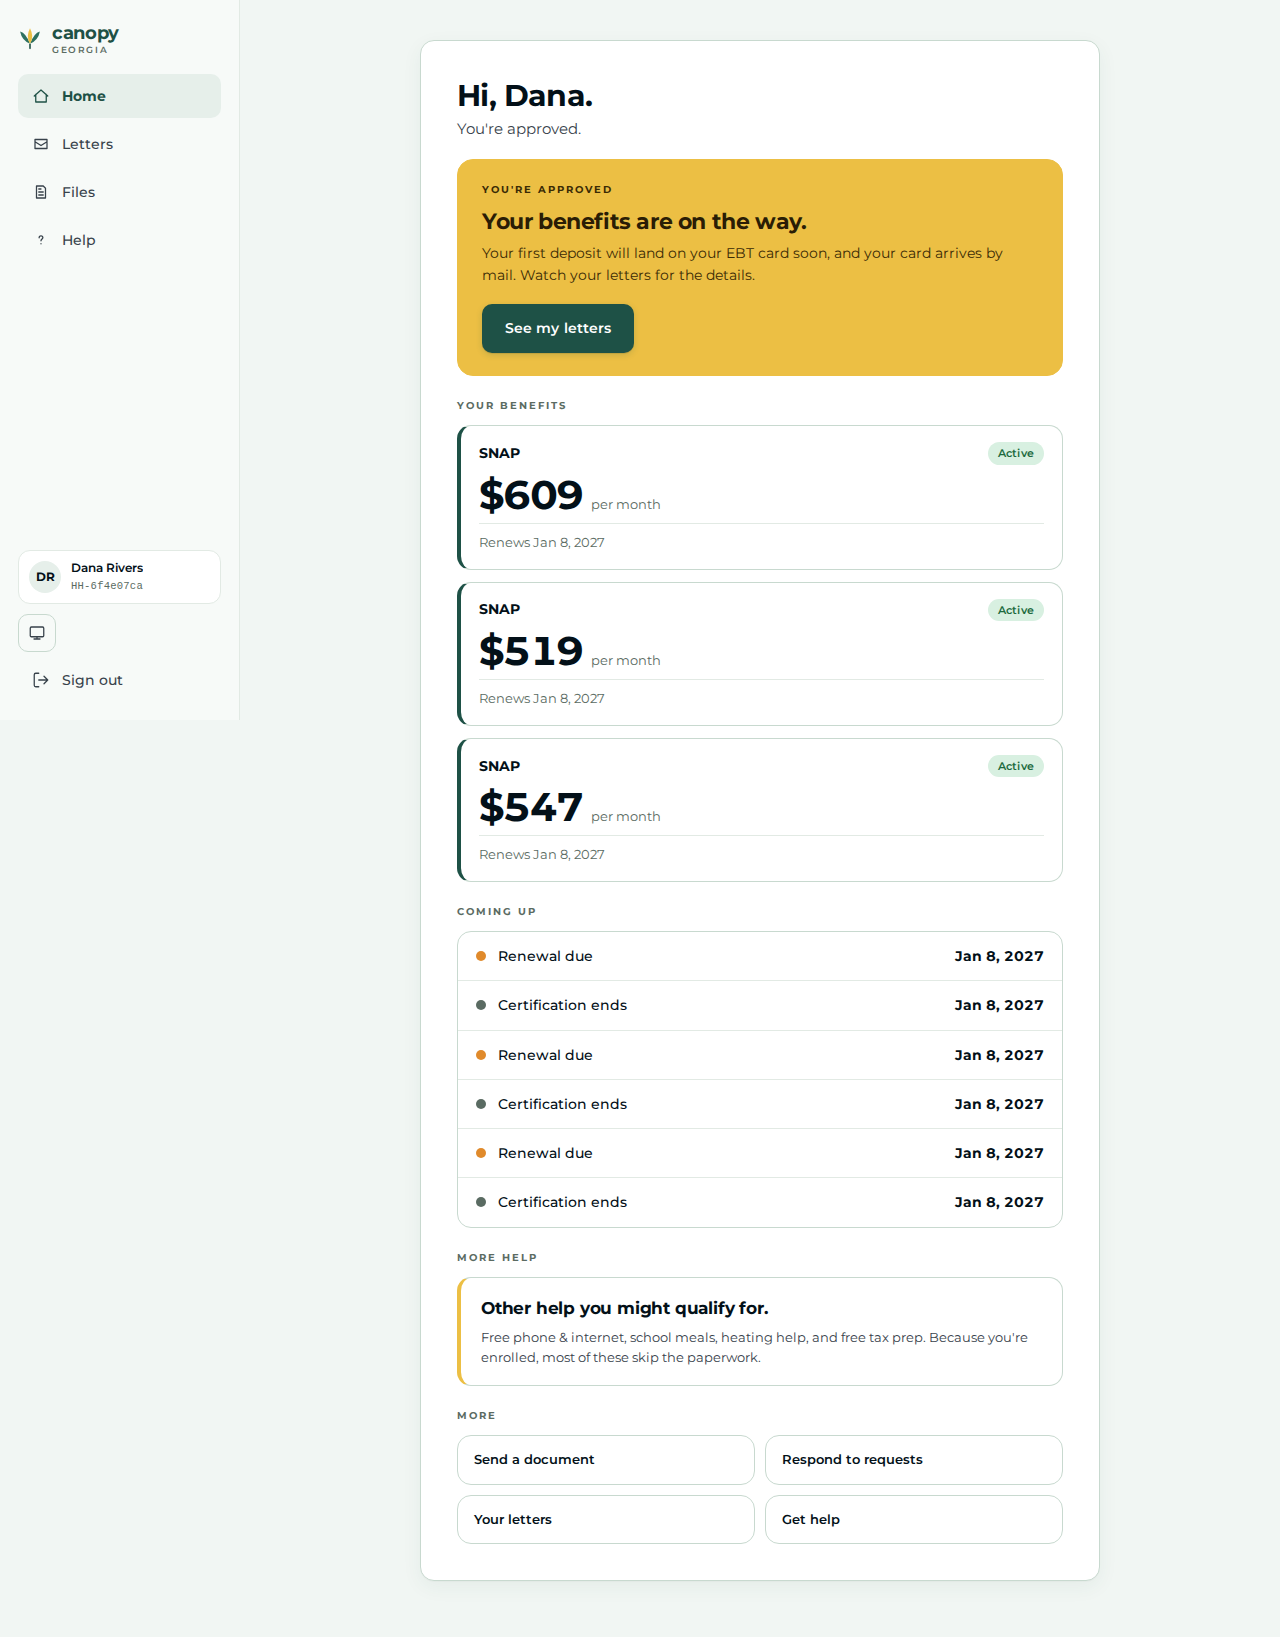Open the Other help you might qualify for card
Image resolution: width=1280 pixels, height=1637 pixels.
pos(760,1331)
